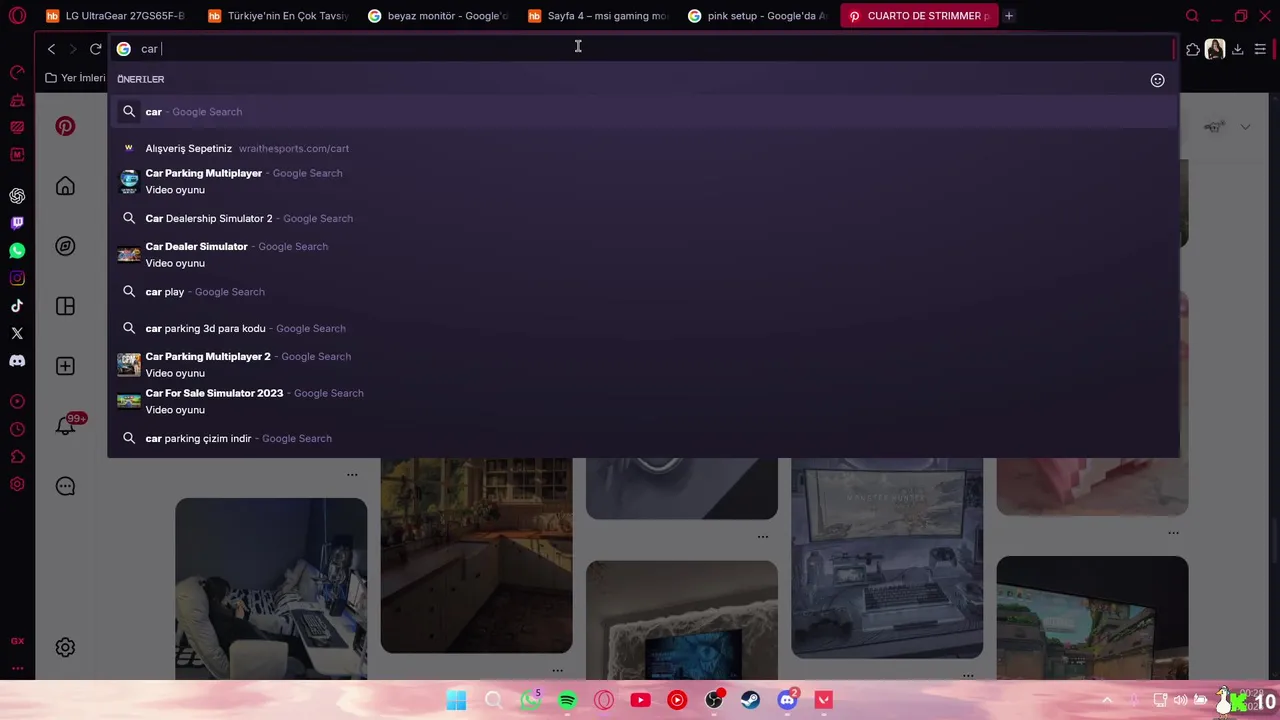Select CUARTO DE STRIMMER Pinterest tab
Viewport: 1280px width, 720px height.
919,16
